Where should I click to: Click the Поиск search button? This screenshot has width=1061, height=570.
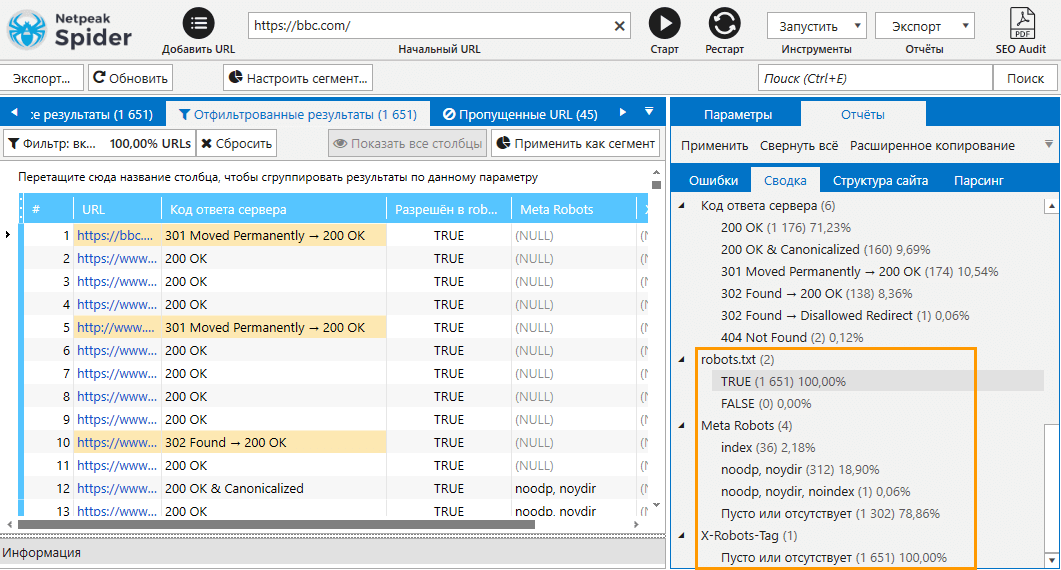pyautogui.click(x=1025, y=78)
